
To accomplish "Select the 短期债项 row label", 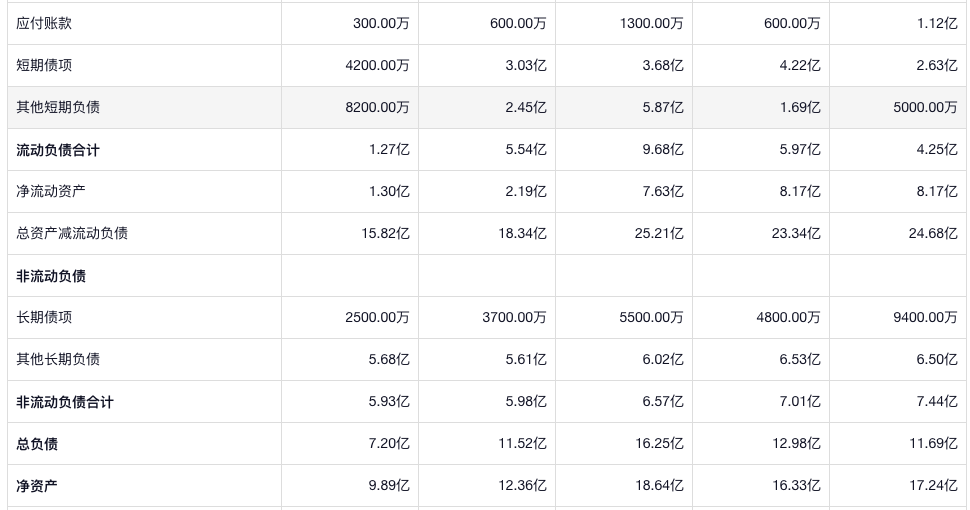I will point(44,65).
